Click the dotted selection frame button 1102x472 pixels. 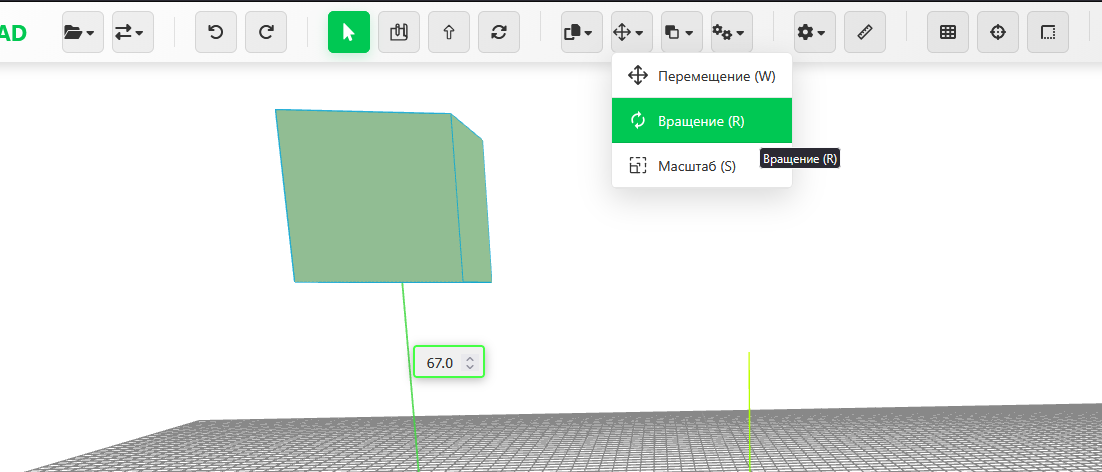(1048, 32)
